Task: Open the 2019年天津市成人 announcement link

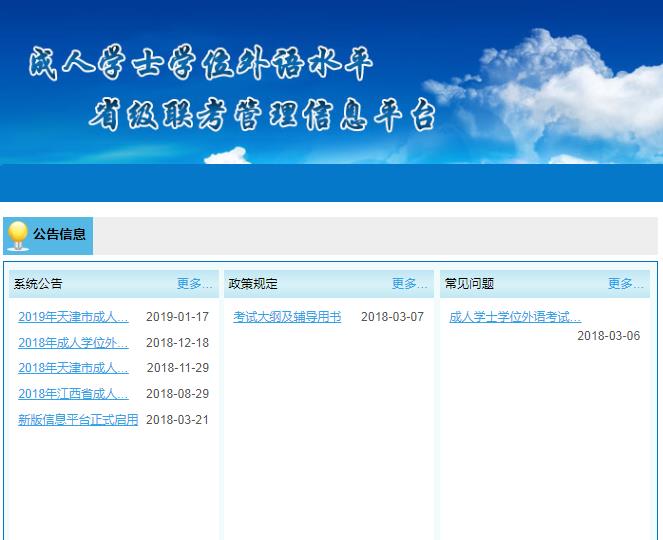Action: tap(73, 317)
